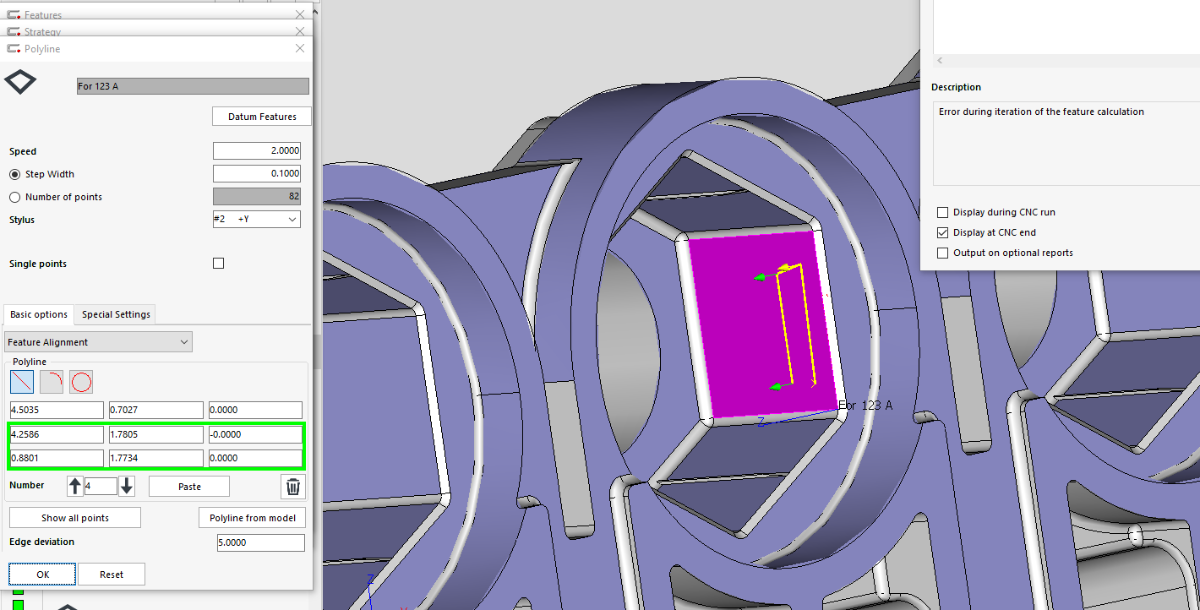The height and width of the screenshot is (610, 1200).
Task: Click the up arrow beside Number
Action: 75,486
